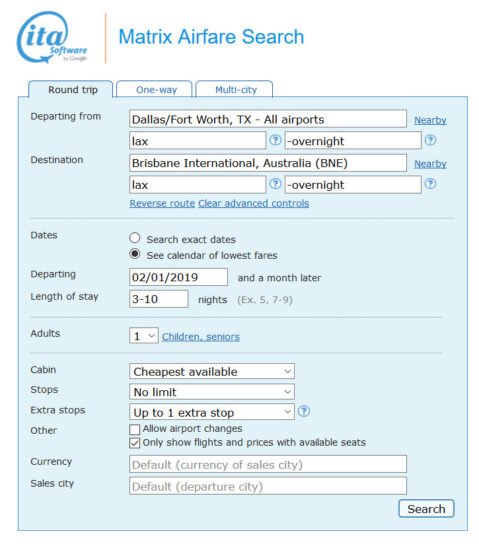Open the Extra stops help icon
This screenshot has width=479, height=550.
304,411
